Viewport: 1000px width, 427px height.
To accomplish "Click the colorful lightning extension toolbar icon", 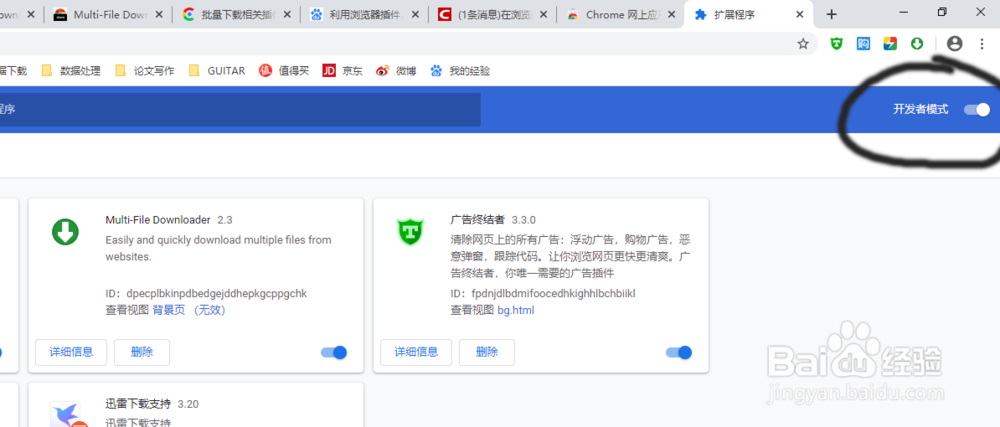I will (x=890, y=43).
